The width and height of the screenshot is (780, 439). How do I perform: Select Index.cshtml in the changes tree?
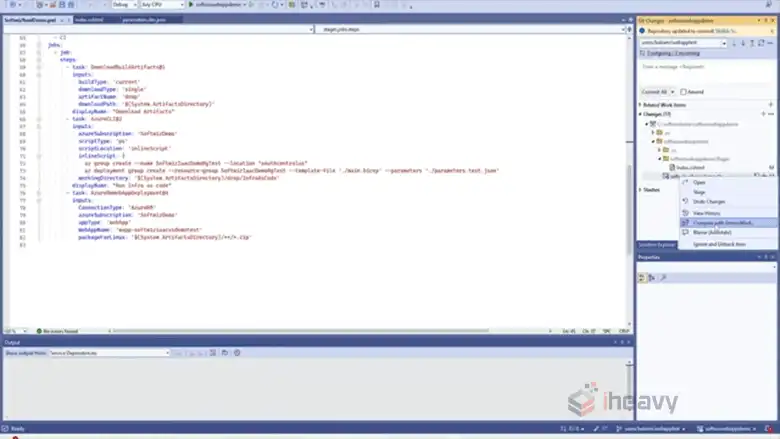tap(690, 168)
